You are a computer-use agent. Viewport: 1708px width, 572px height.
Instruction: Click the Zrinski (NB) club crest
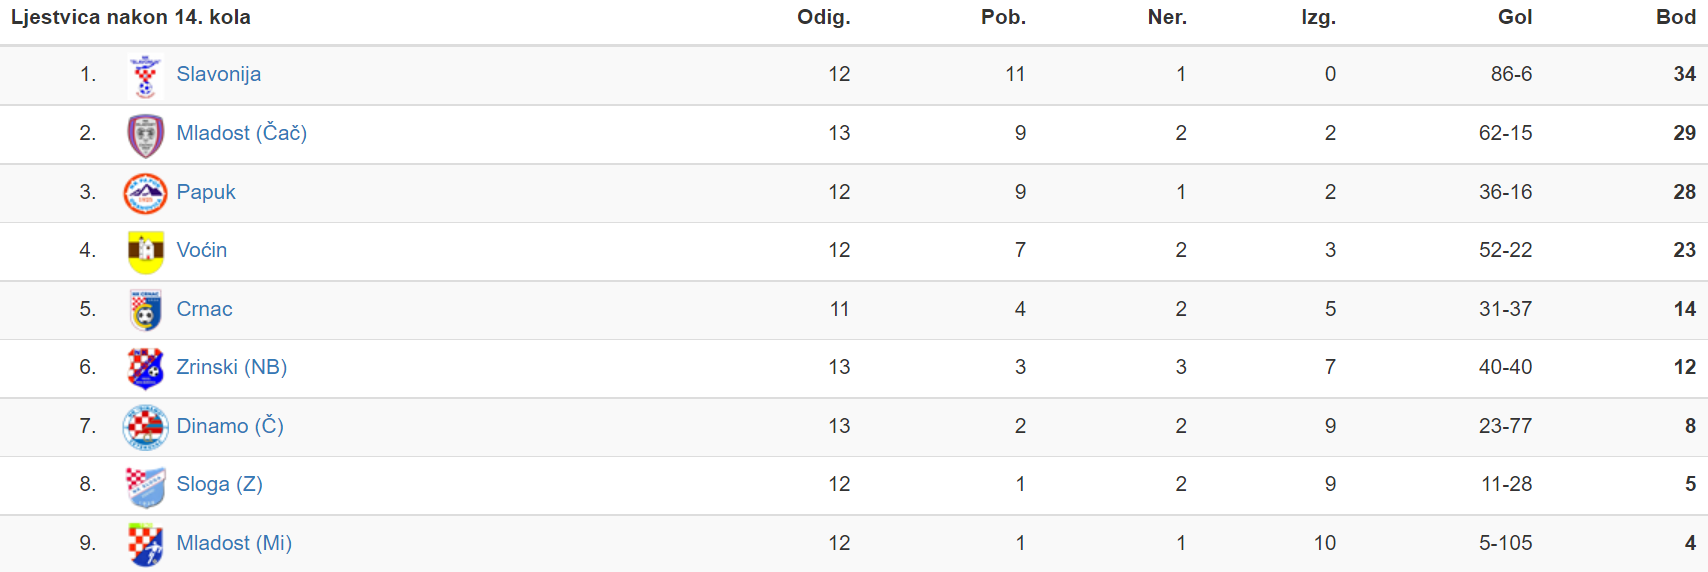[146, 369]
